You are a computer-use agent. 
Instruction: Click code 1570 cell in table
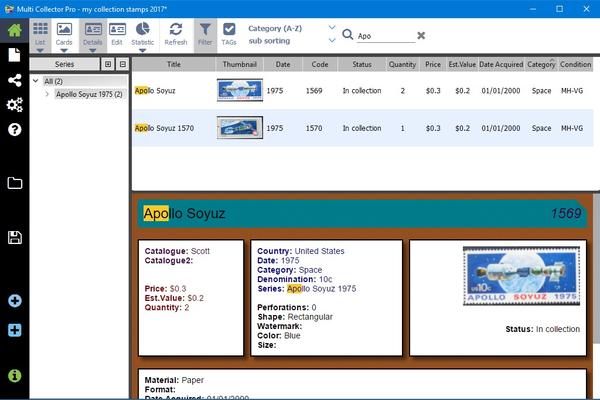coord(314,128)
